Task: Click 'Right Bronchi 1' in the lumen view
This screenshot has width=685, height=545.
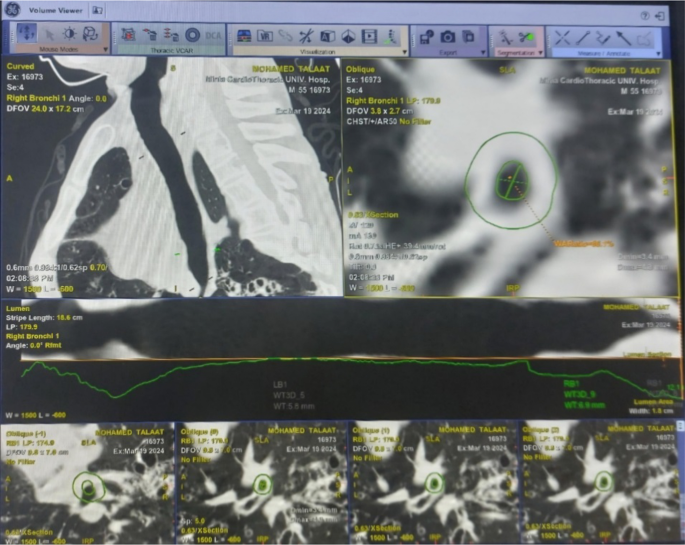Action: coord(32,336)
